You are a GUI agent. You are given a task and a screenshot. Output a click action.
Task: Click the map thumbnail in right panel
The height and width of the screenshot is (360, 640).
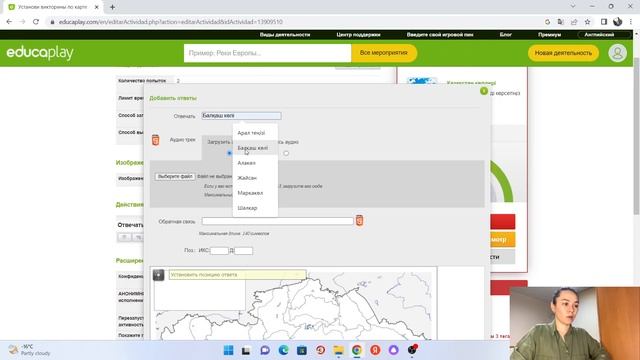click(422, 80)
